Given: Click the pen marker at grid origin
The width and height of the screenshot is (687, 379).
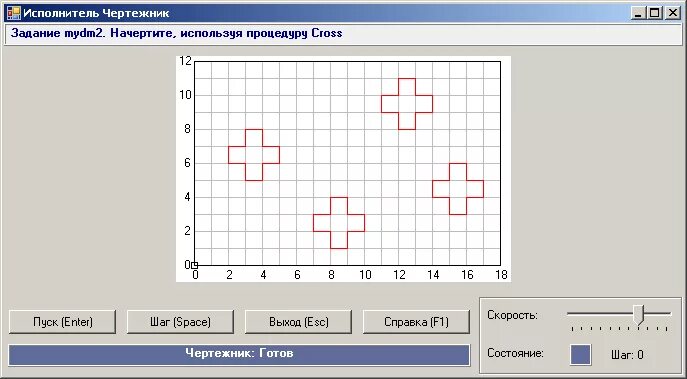Looking at the screenshot, I should 195,265.
